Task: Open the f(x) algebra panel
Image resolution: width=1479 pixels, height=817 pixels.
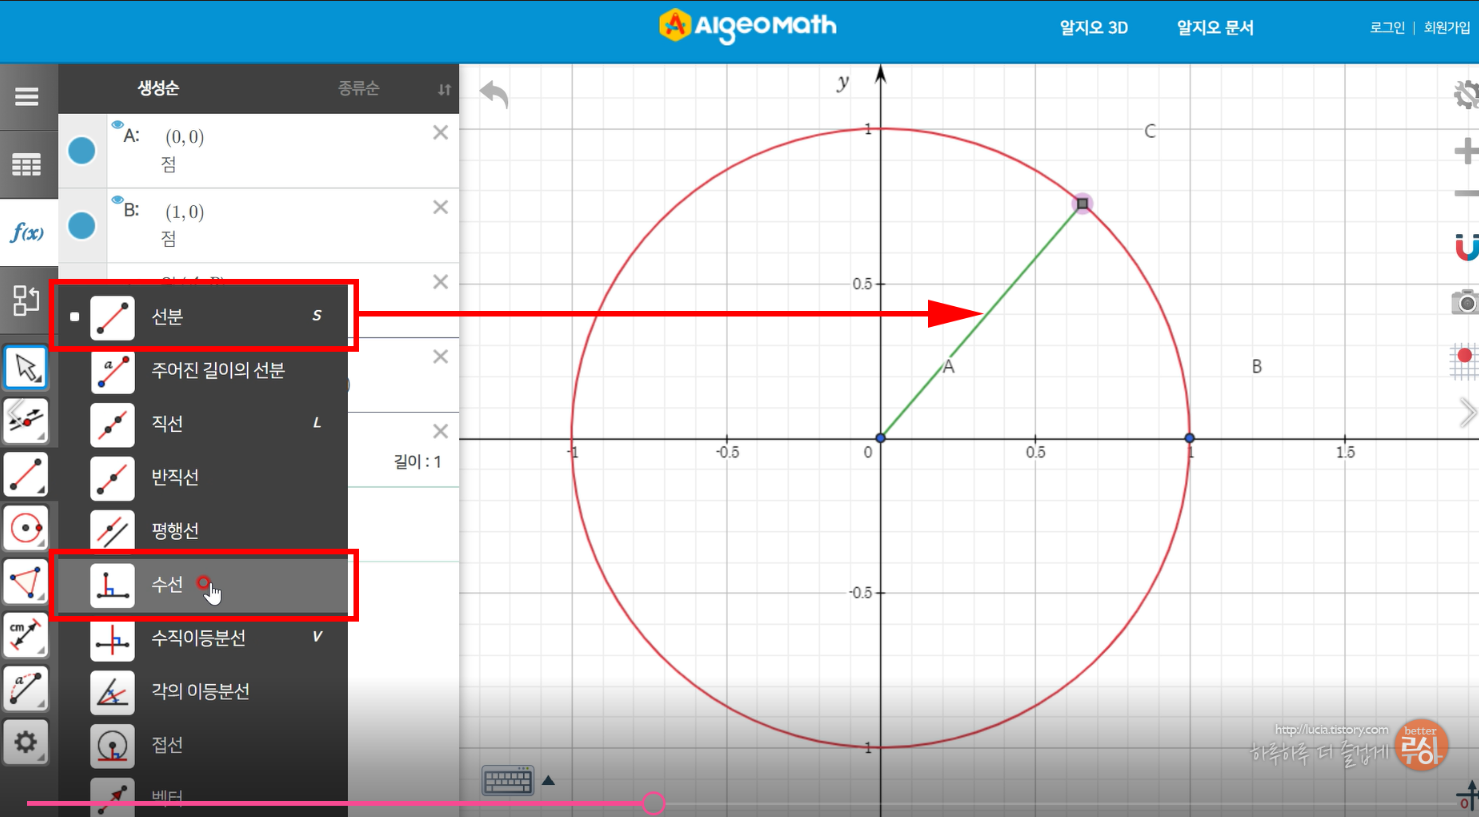Action: 27,233
